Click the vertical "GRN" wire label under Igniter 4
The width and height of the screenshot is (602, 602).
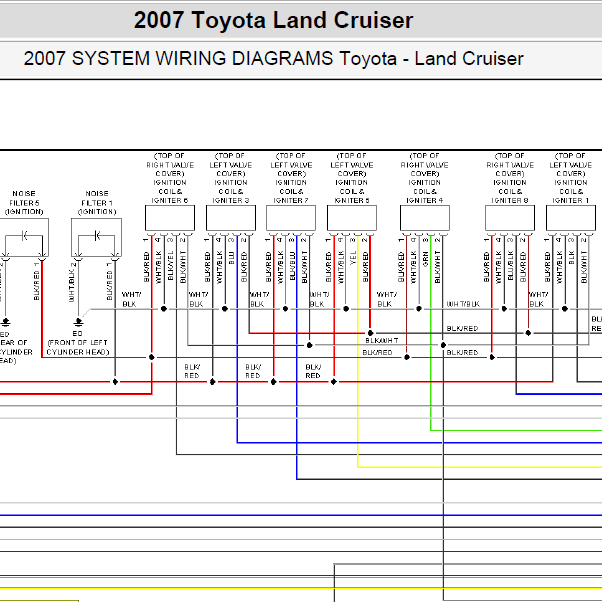(425, 259)
